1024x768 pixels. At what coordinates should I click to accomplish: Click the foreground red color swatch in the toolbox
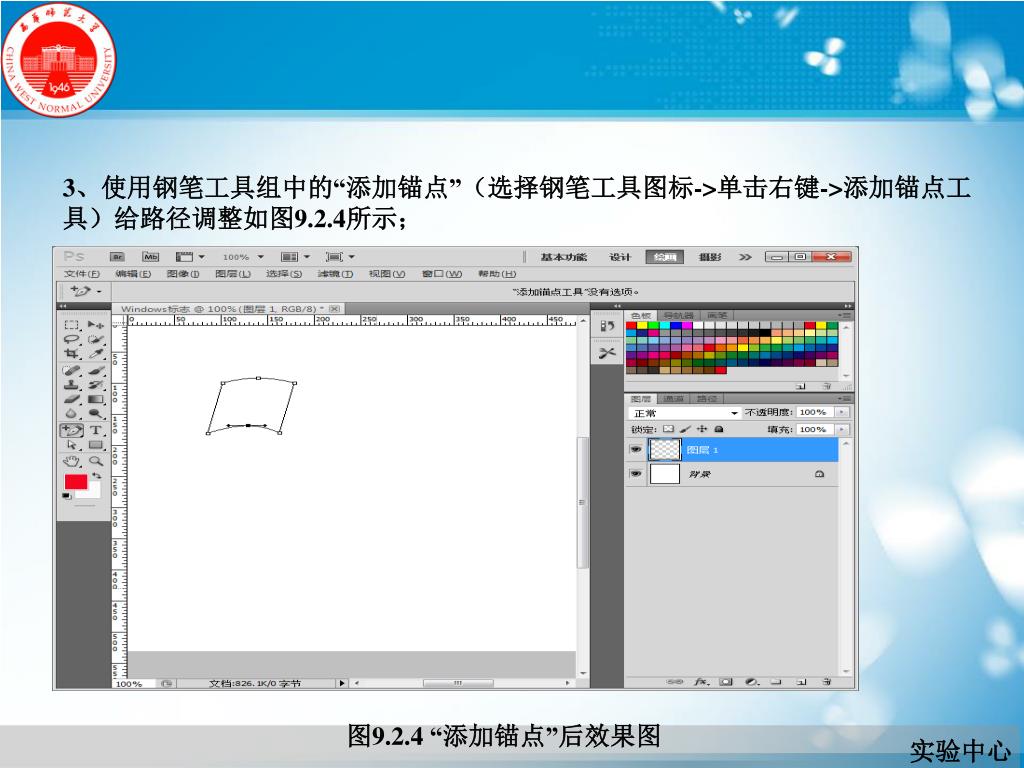point(76,482)
